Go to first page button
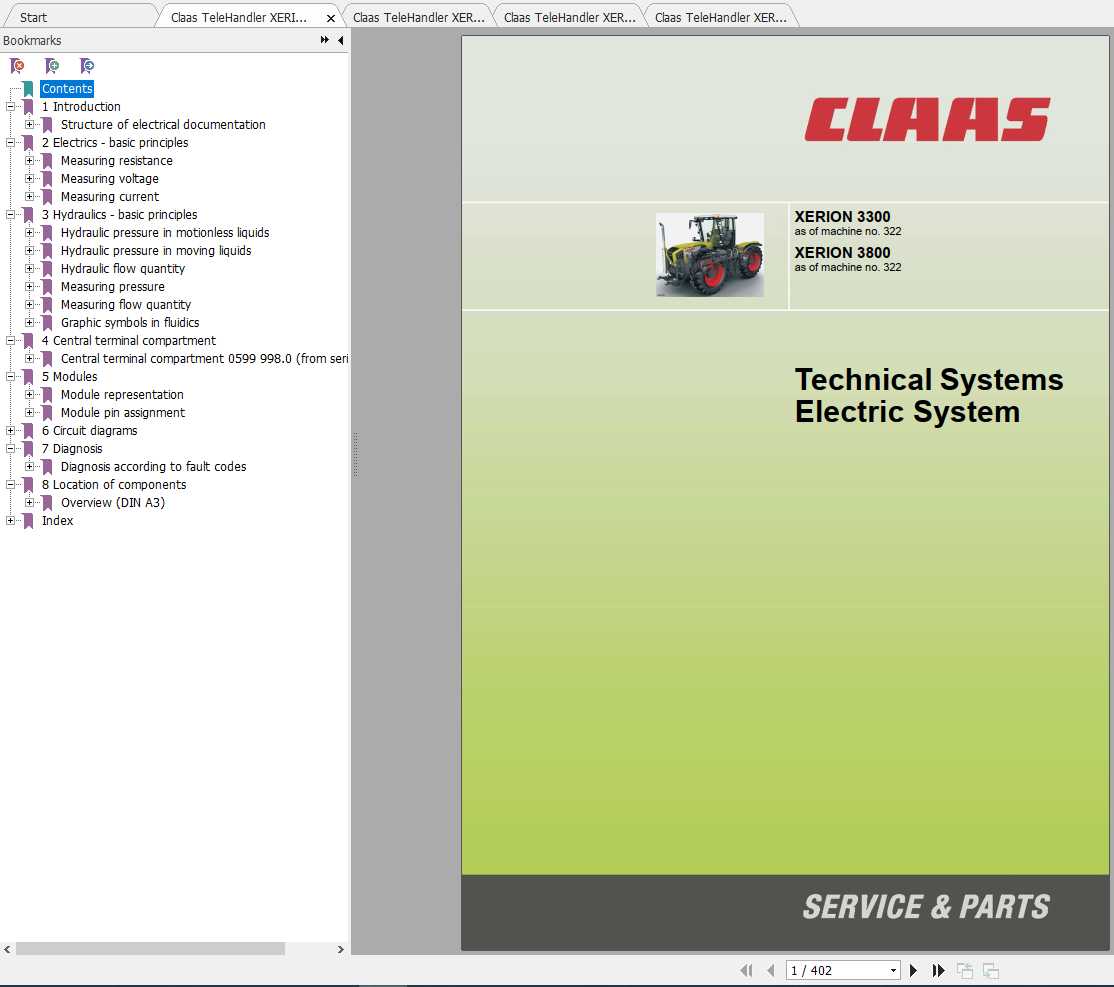 [x=746, y=970]
